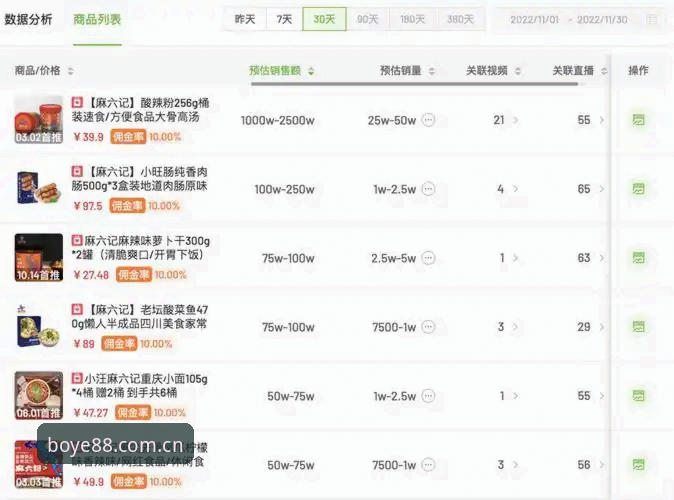Click price ¥89

point(84,344)
